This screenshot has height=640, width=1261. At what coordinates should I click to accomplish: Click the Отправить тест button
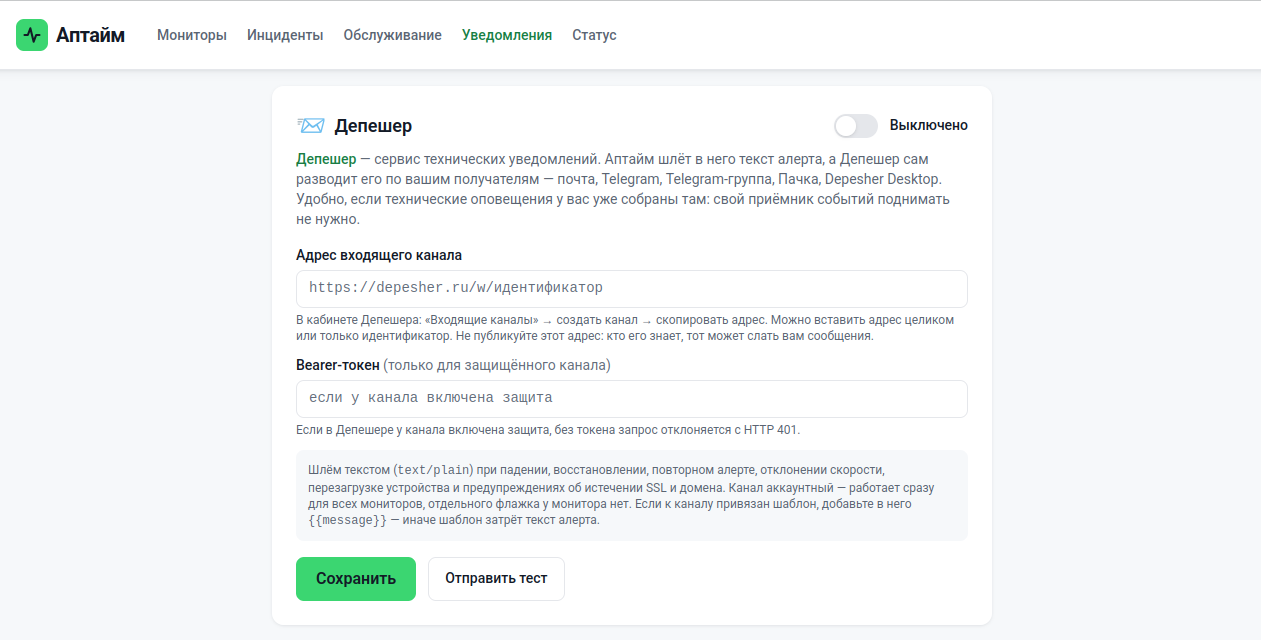(x=496, y=579)
